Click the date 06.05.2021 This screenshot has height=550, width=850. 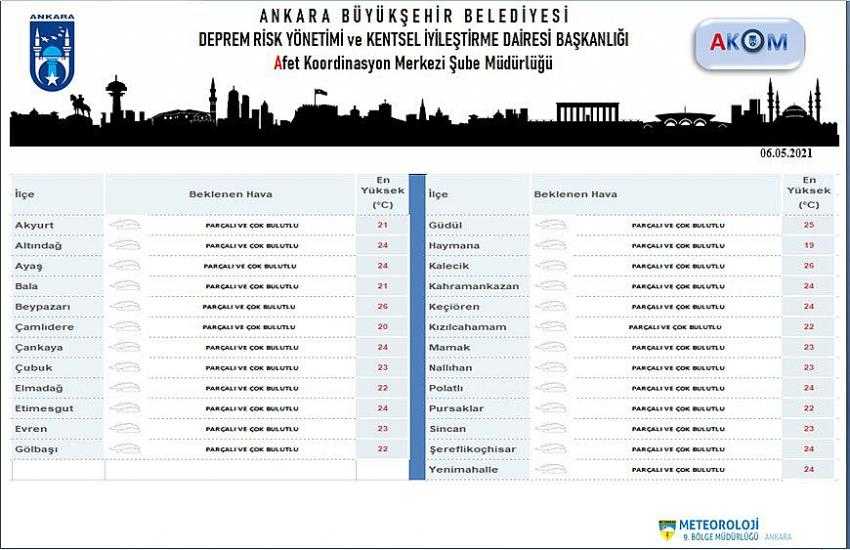787,152
